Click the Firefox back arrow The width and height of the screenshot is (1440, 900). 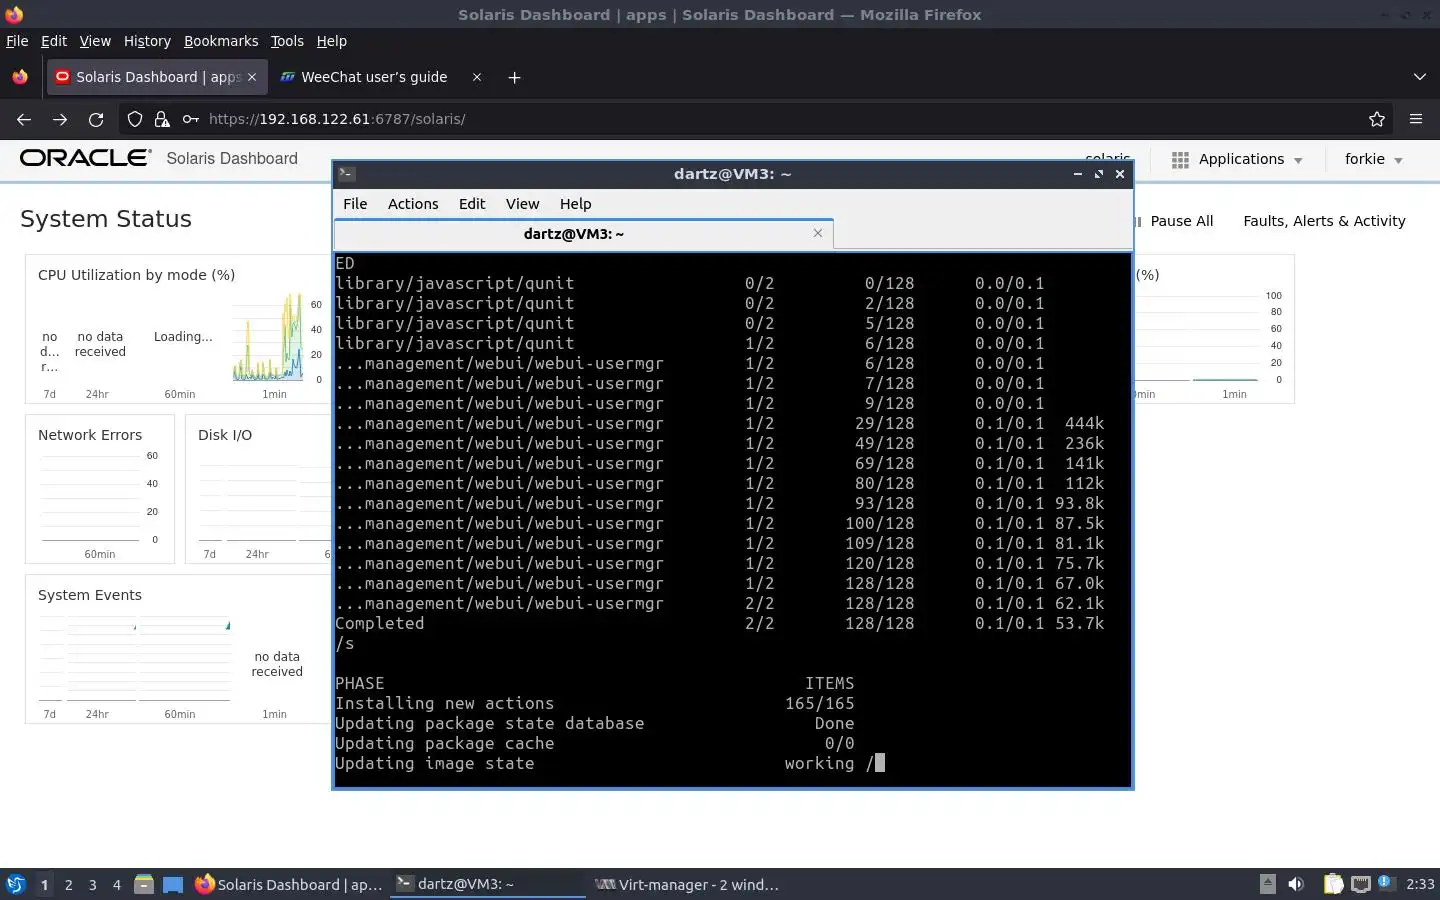(24, 119)
